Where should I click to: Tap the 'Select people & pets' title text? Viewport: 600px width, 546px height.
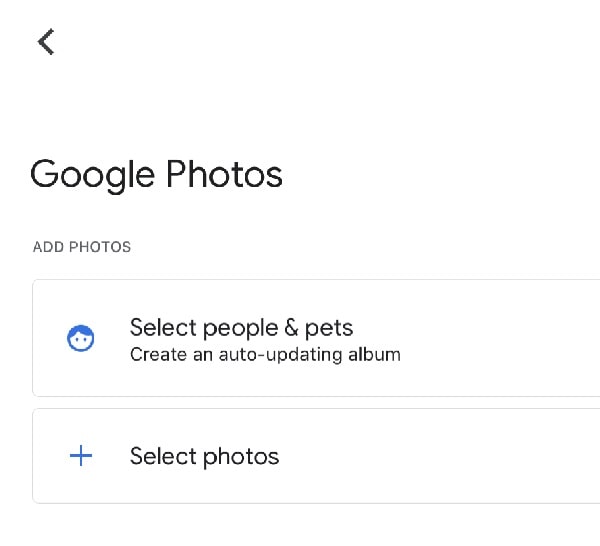click(x=241, y=327)
